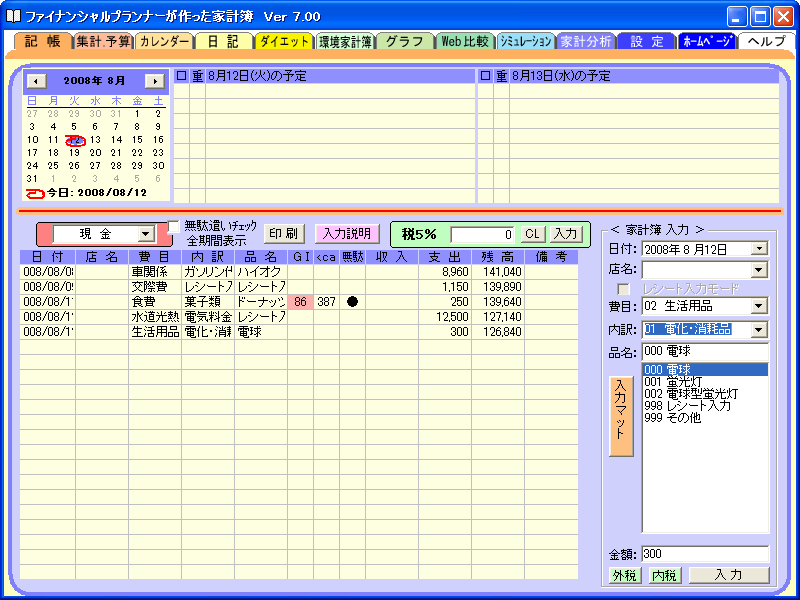This screenshot has height=600, width=800.
Task: Open the 現金 account dropdown
Action: (146, 234)
